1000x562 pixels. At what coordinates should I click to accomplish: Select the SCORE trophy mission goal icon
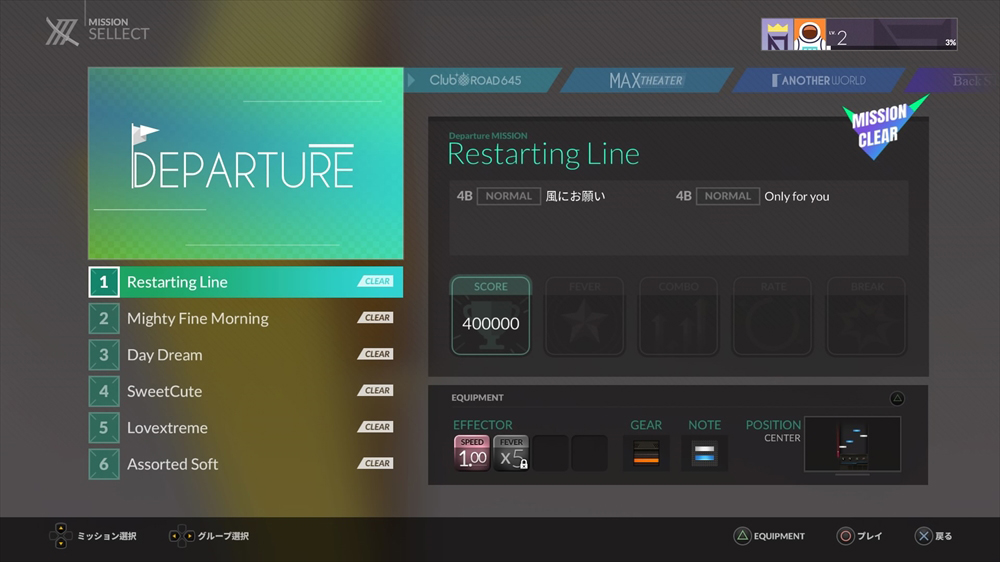(490, 316)
